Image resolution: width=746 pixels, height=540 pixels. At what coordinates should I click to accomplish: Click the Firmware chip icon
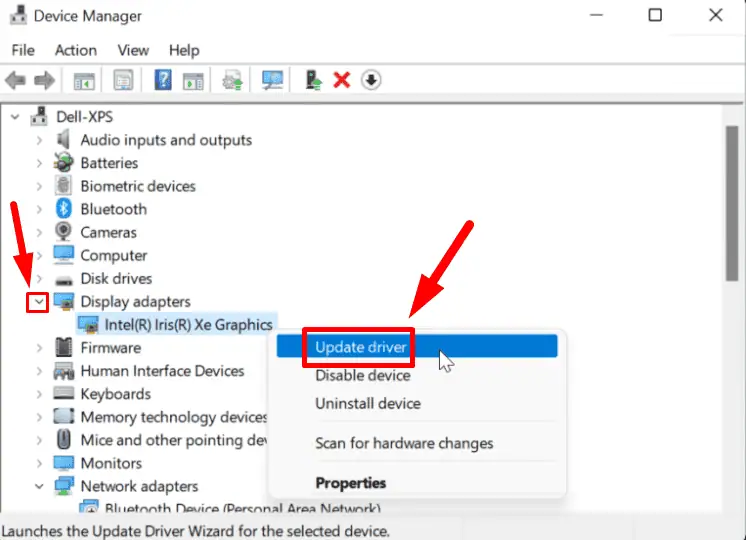63,347
